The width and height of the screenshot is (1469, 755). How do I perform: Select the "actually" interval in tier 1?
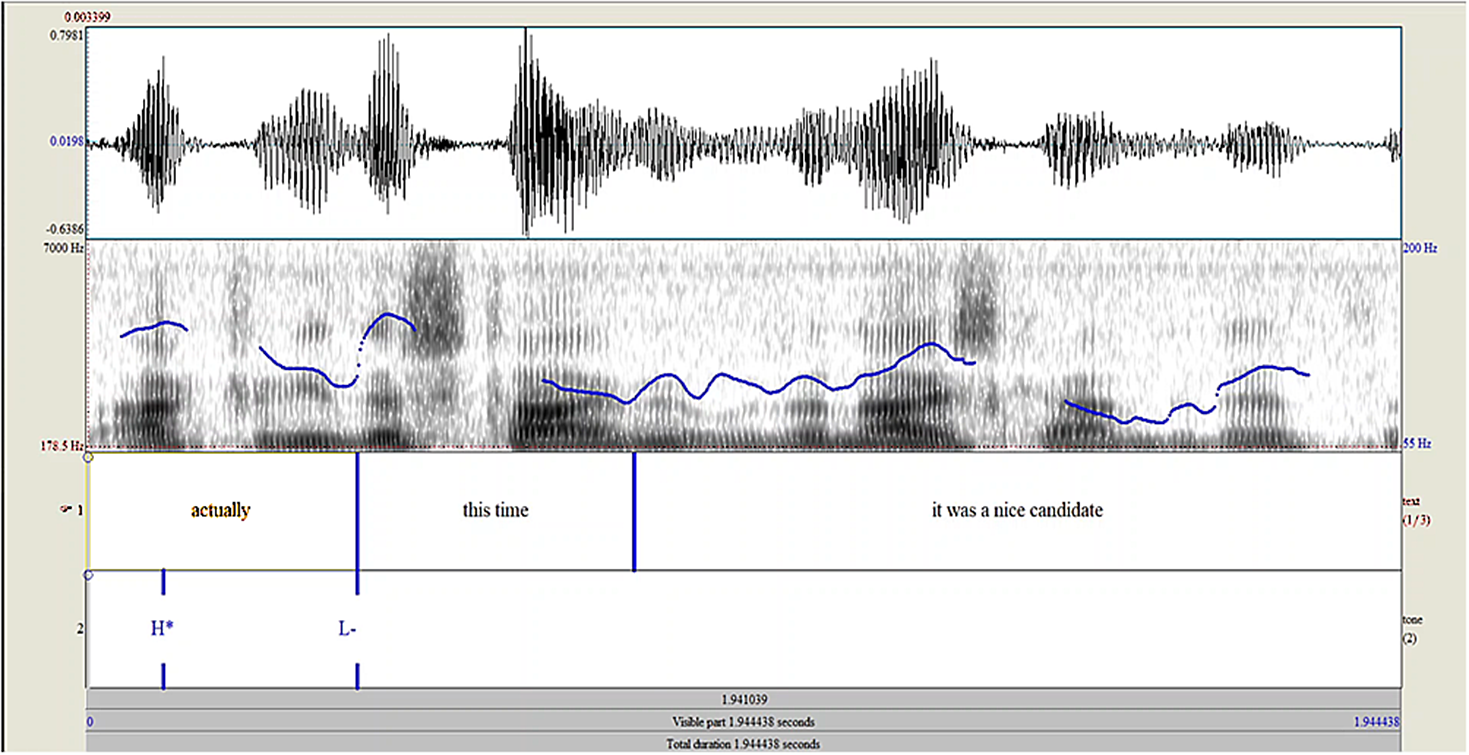point(221,511)
